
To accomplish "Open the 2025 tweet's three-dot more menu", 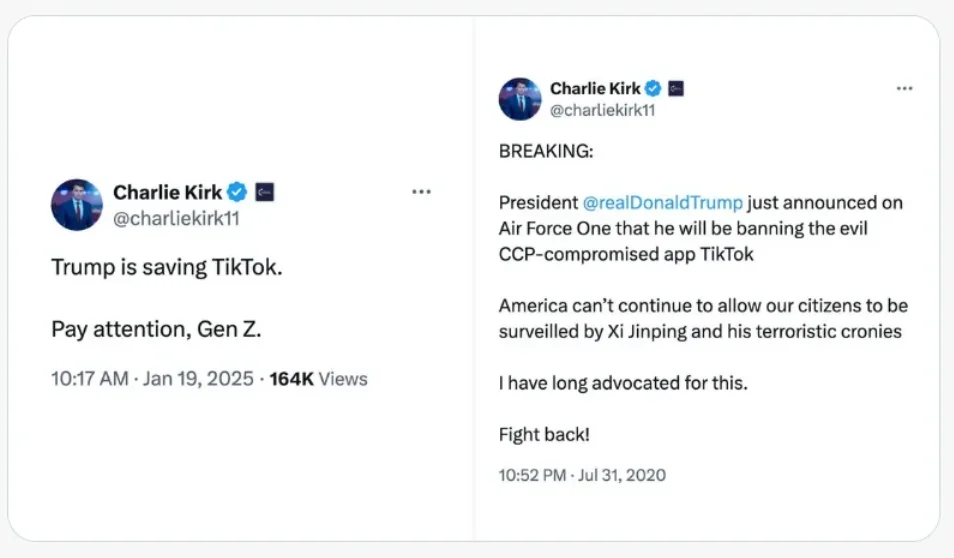I will coord(421,192).
